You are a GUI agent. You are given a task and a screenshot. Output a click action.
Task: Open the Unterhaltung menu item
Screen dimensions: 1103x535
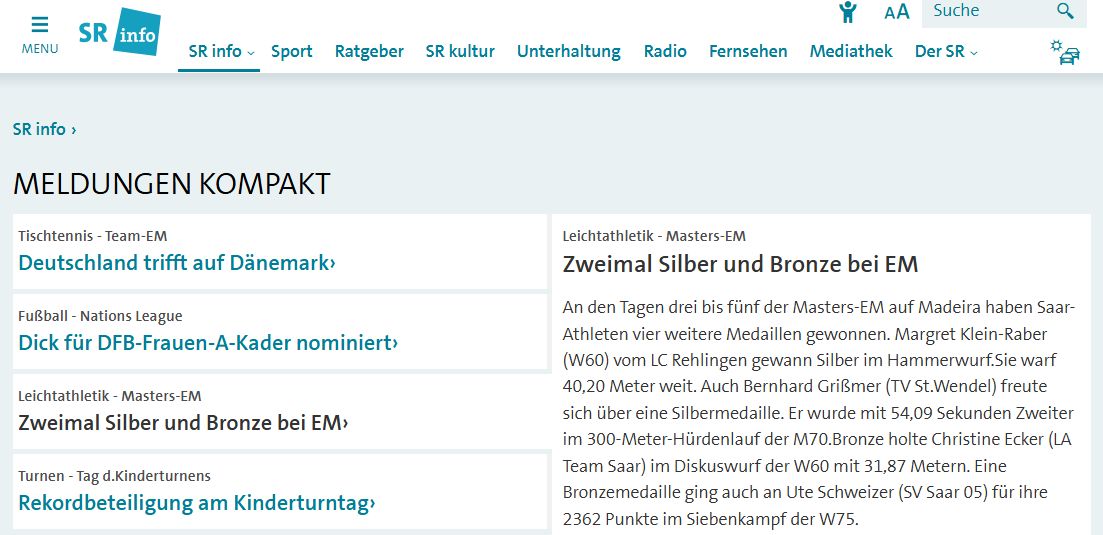568,51
